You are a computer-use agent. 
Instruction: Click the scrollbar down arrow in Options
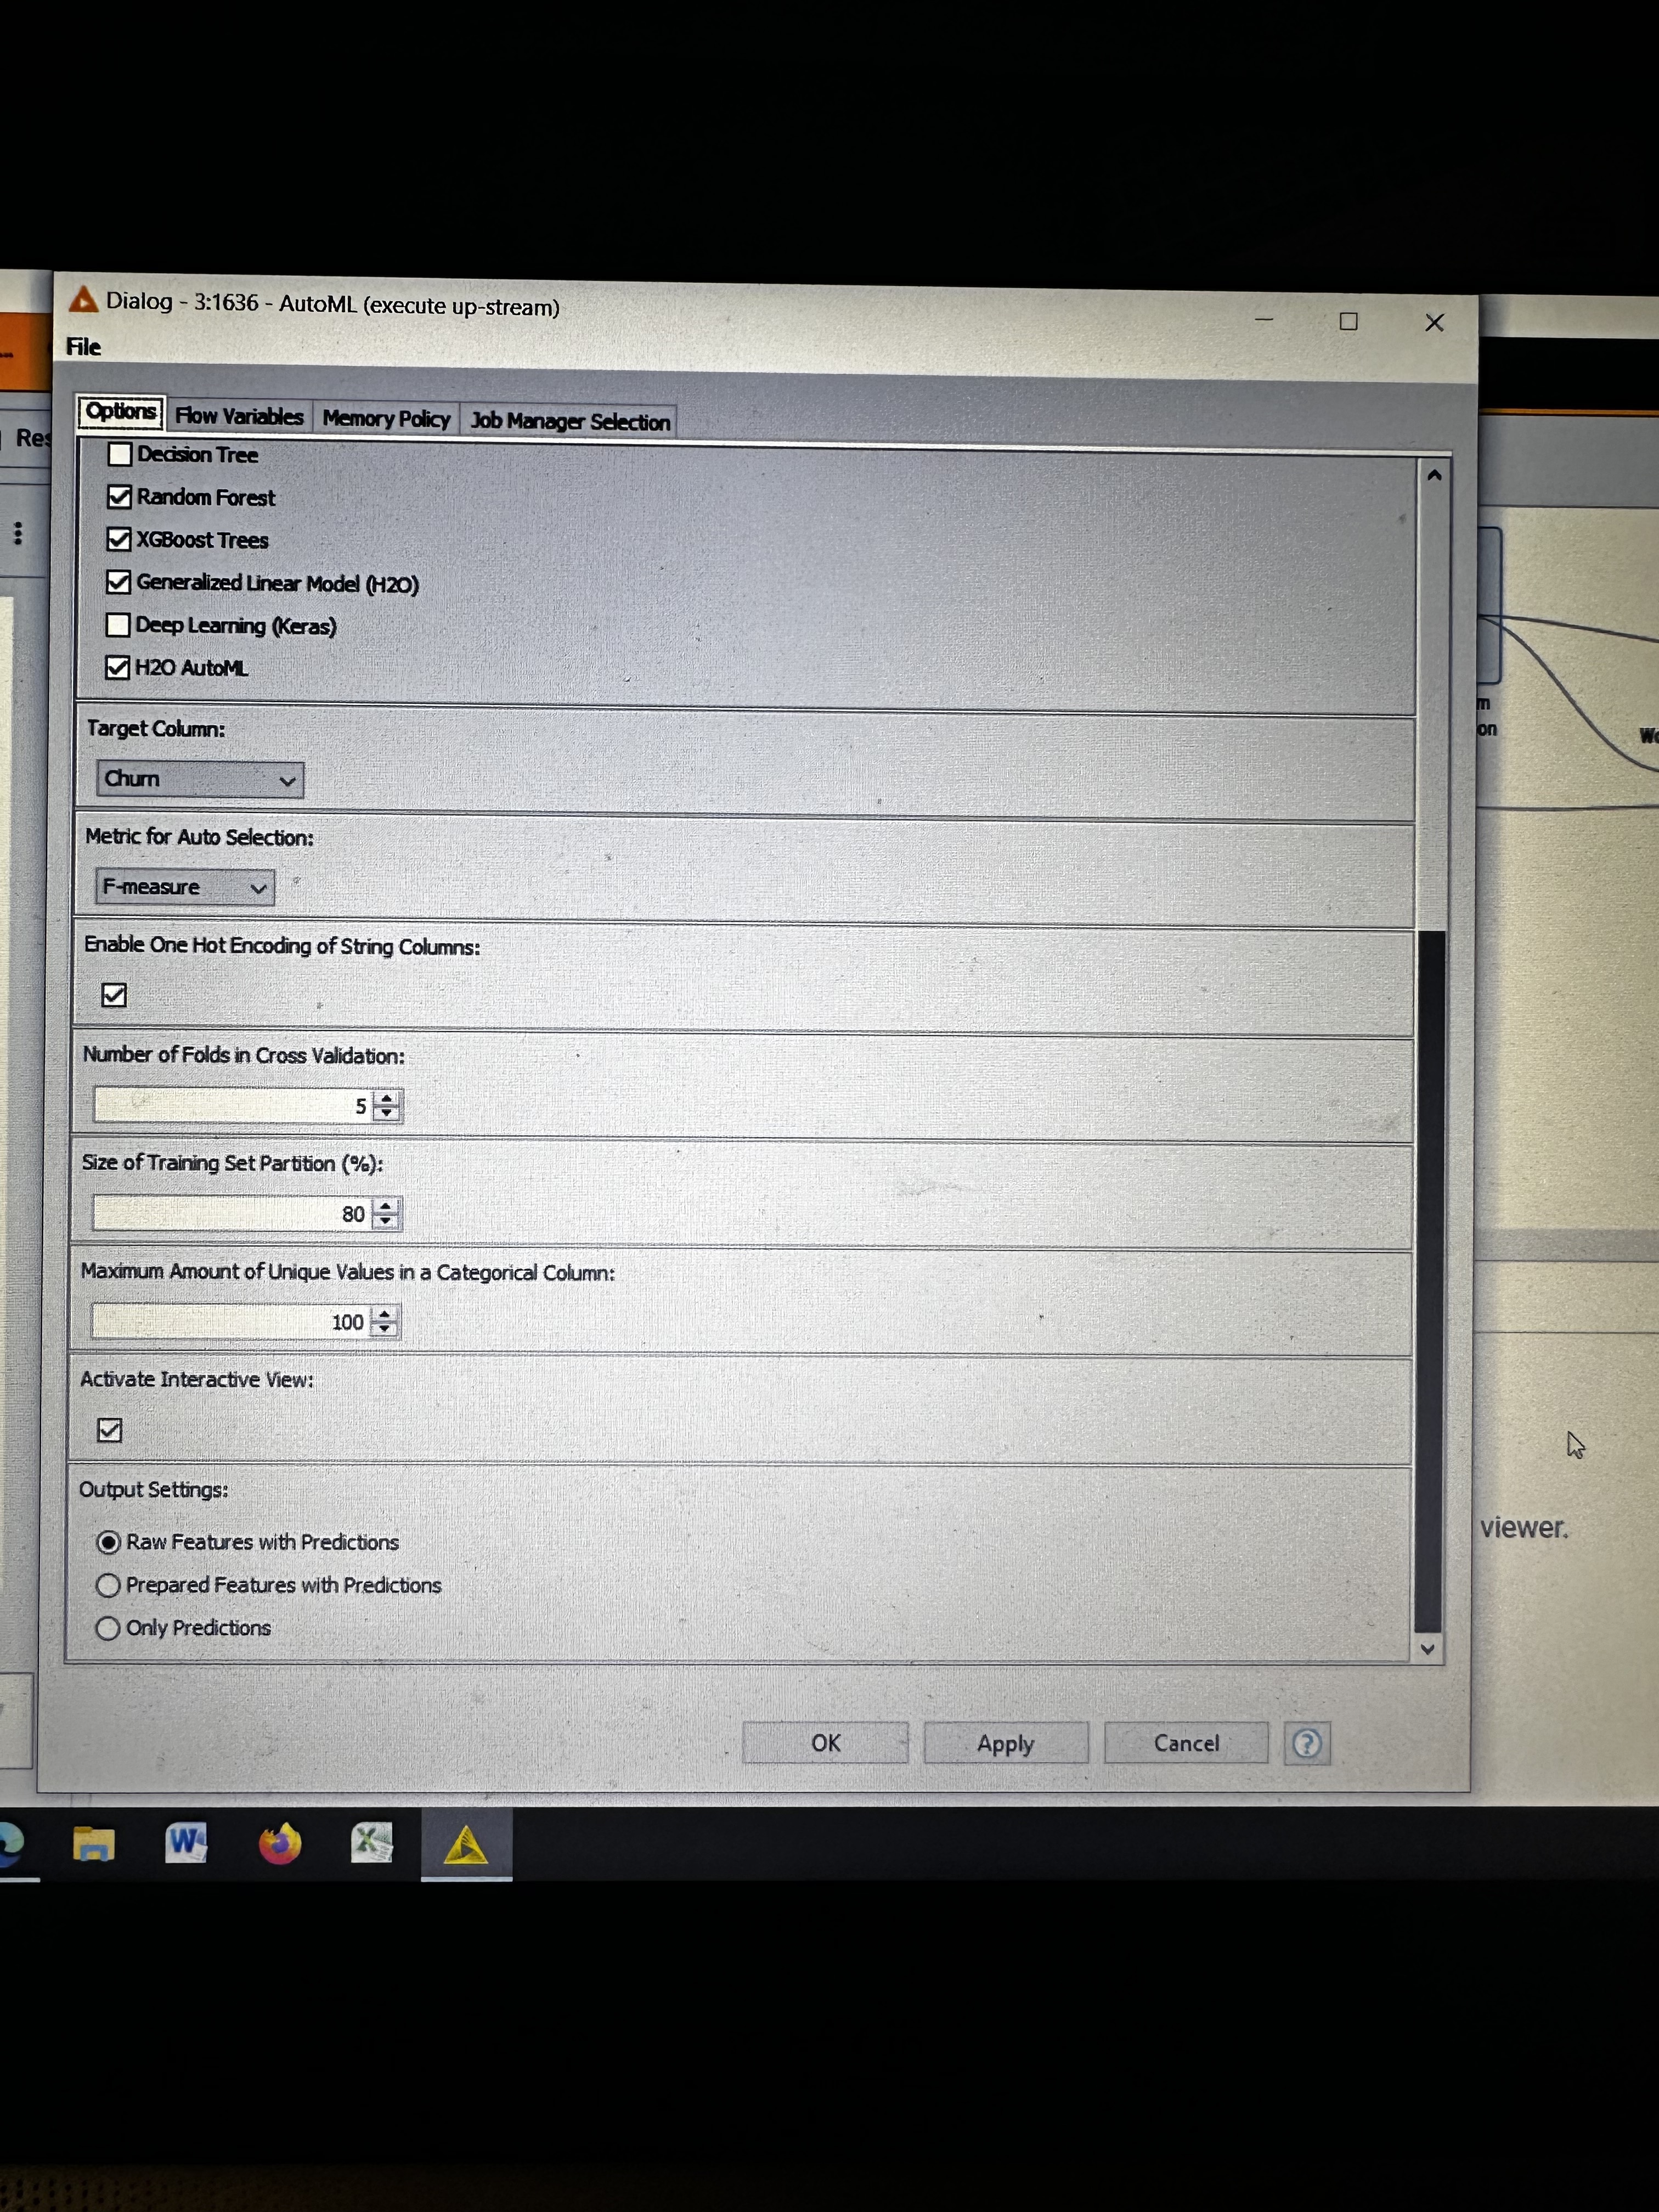[1428, 1649]
